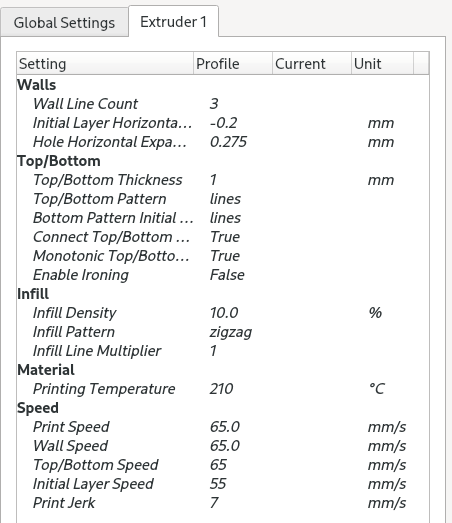Select the Initial Layer Speed row
Image resolution: width=452 pixels, height=523 pixels.
point(223,484)
